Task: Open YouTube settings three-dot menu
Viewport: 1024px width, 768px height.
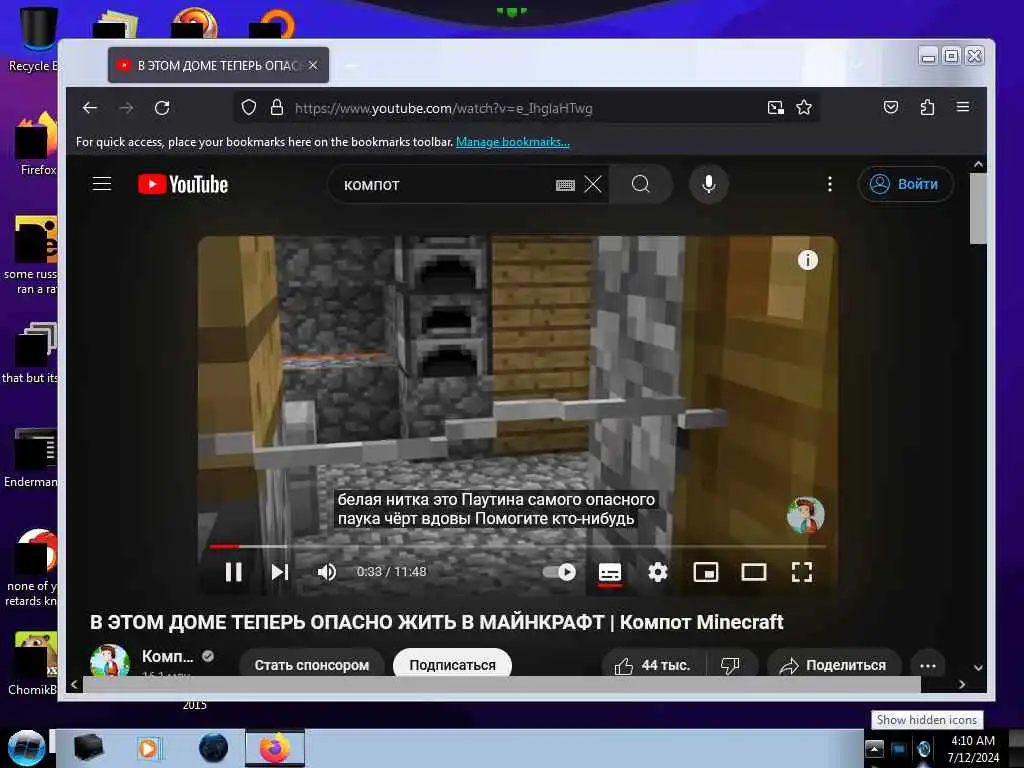Action: (830, 185)
